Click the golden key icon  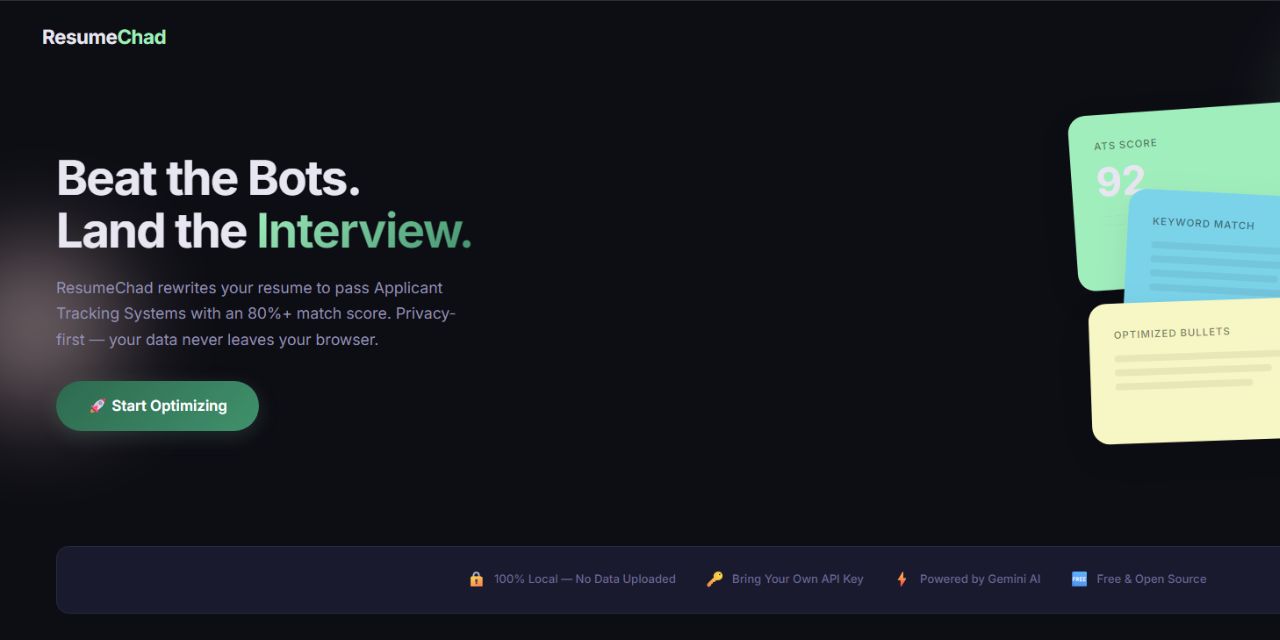[714, 579]
